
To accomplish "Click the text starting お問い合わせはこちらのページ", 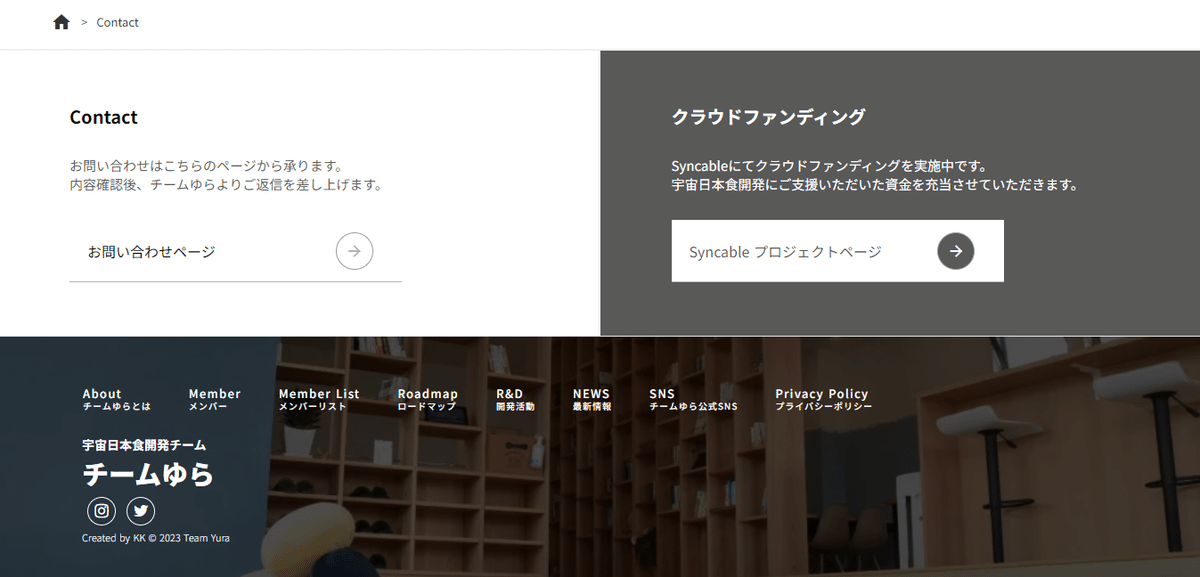I will pos(206,165).
